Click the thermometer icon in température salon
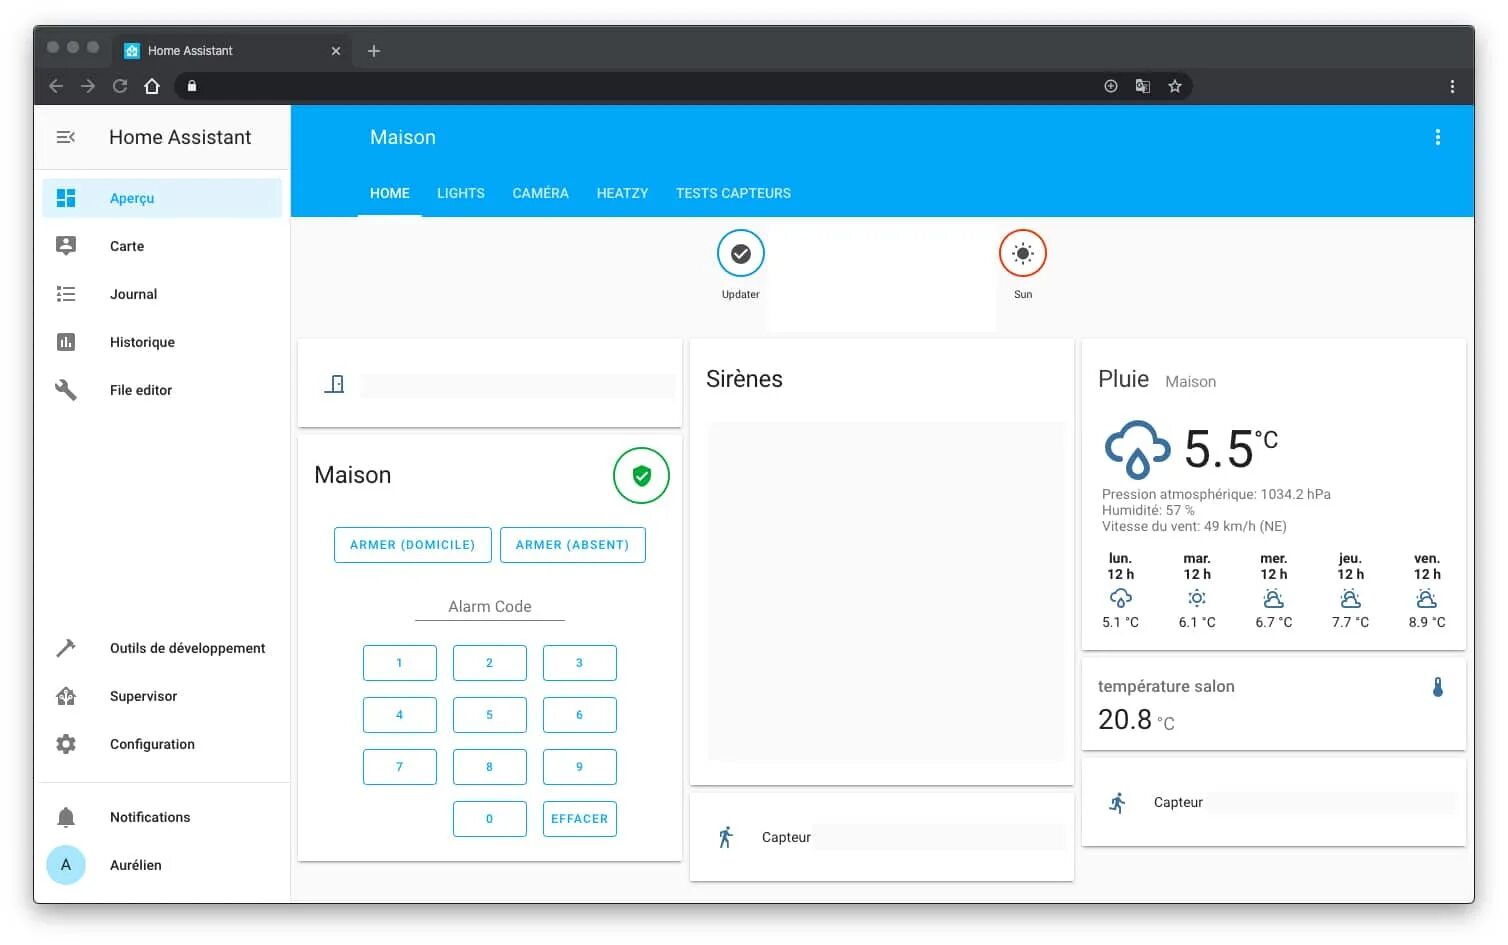 coord(1437,687)
